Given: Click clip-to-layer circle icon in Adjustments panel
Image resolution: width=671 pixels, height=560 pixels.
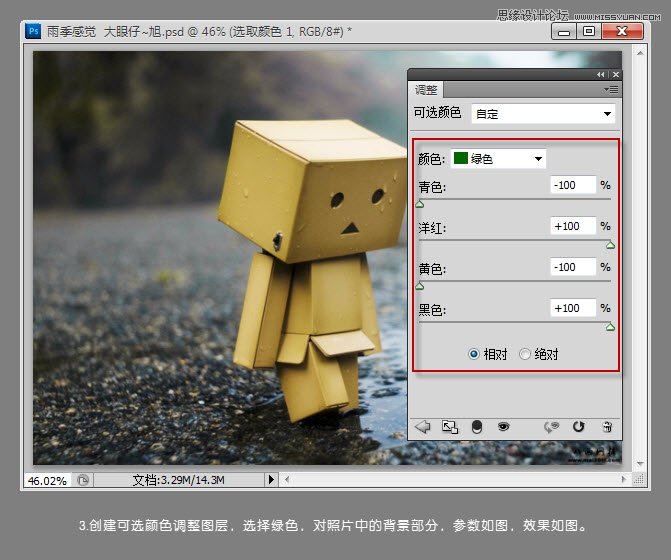Looking at the screenshot, I should (477, 427).
